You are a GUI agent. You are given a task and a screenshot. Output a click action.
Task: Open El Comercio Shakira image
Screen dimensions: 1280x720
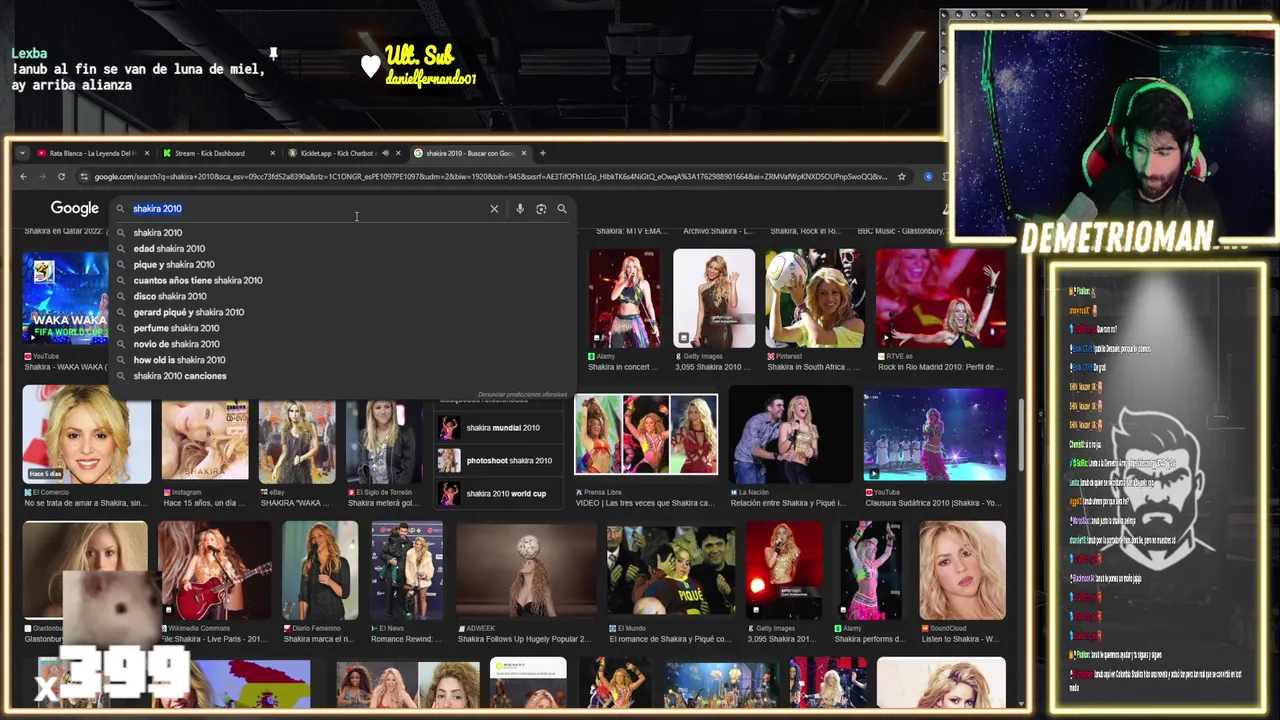click(x=87, y=434)
